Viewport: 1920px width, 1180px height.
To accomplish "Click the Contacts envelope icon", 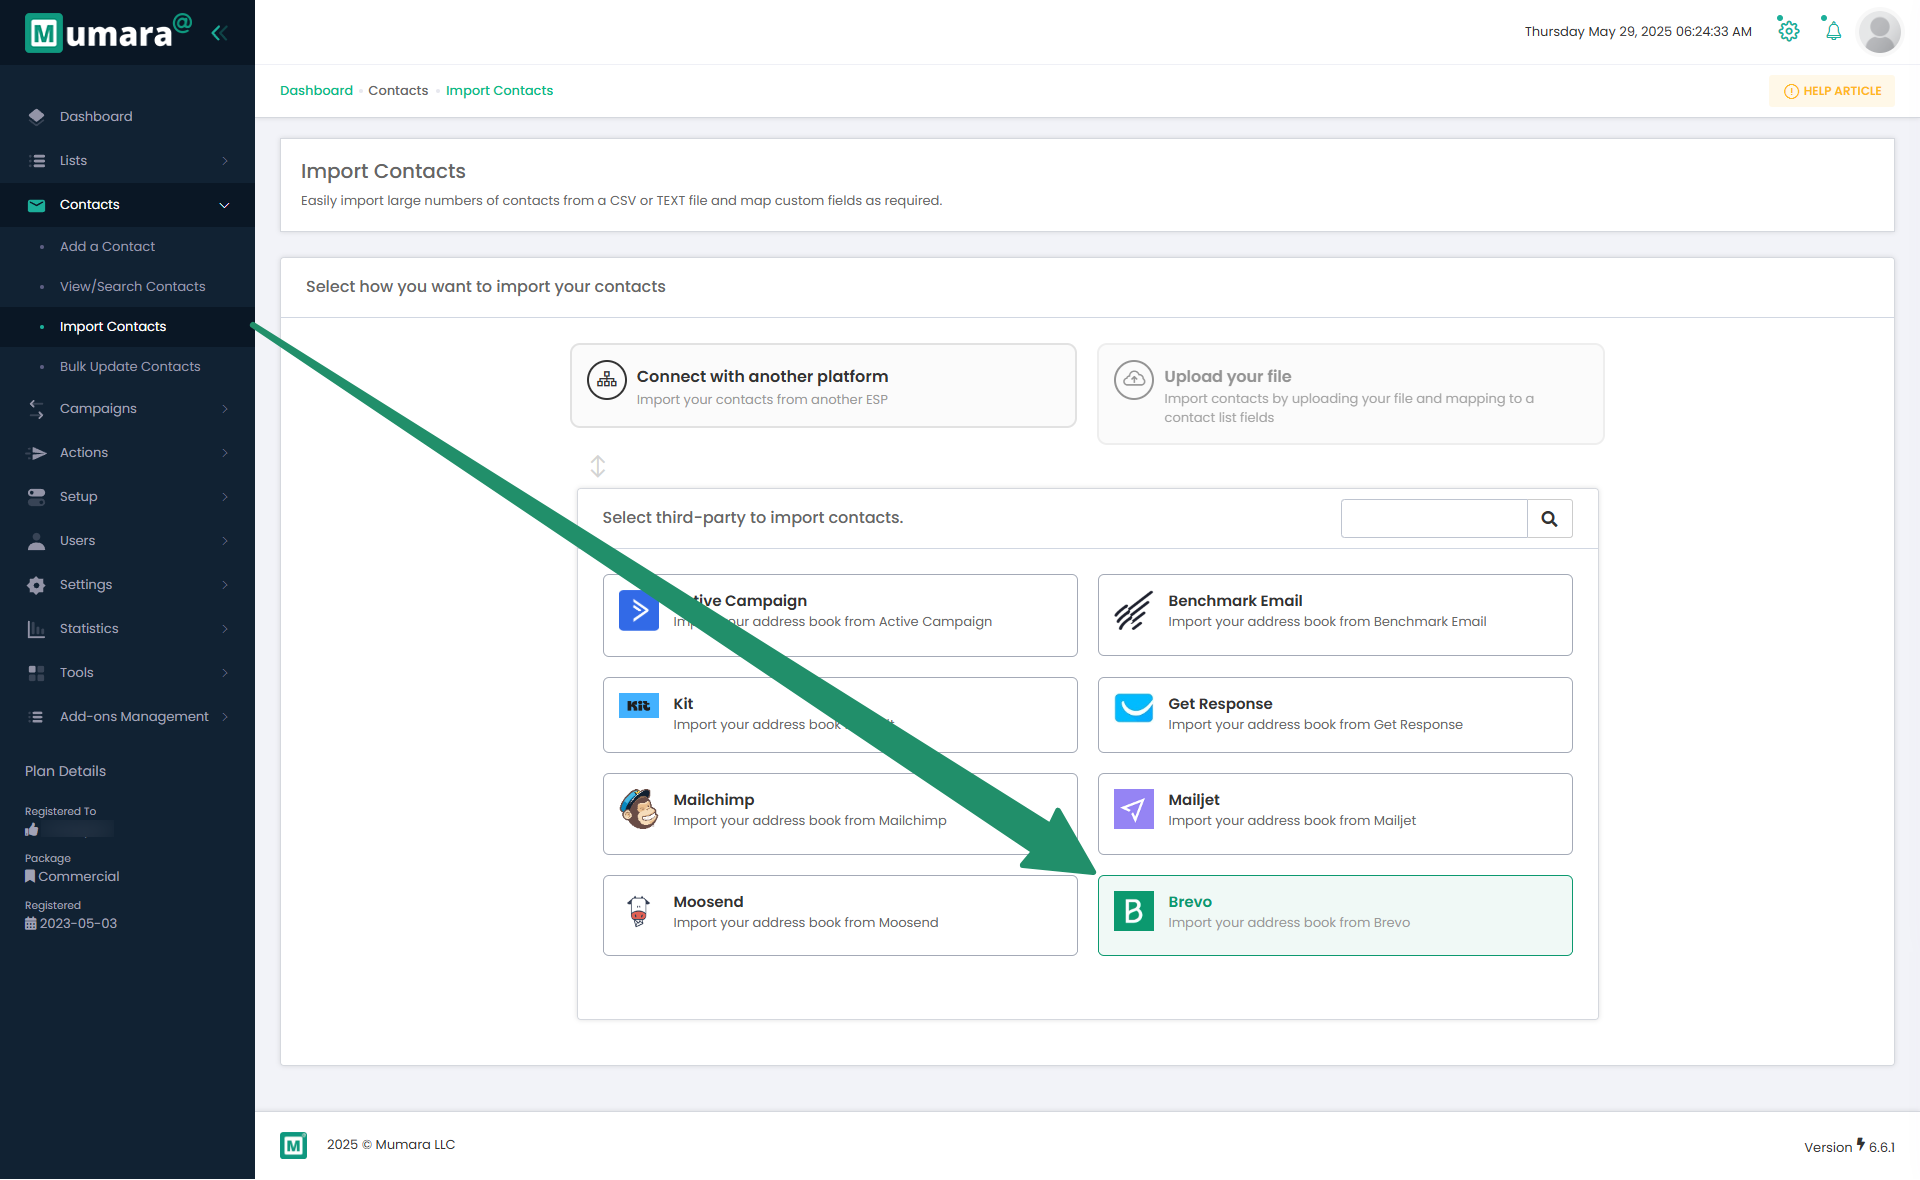I will click(37, 205).
